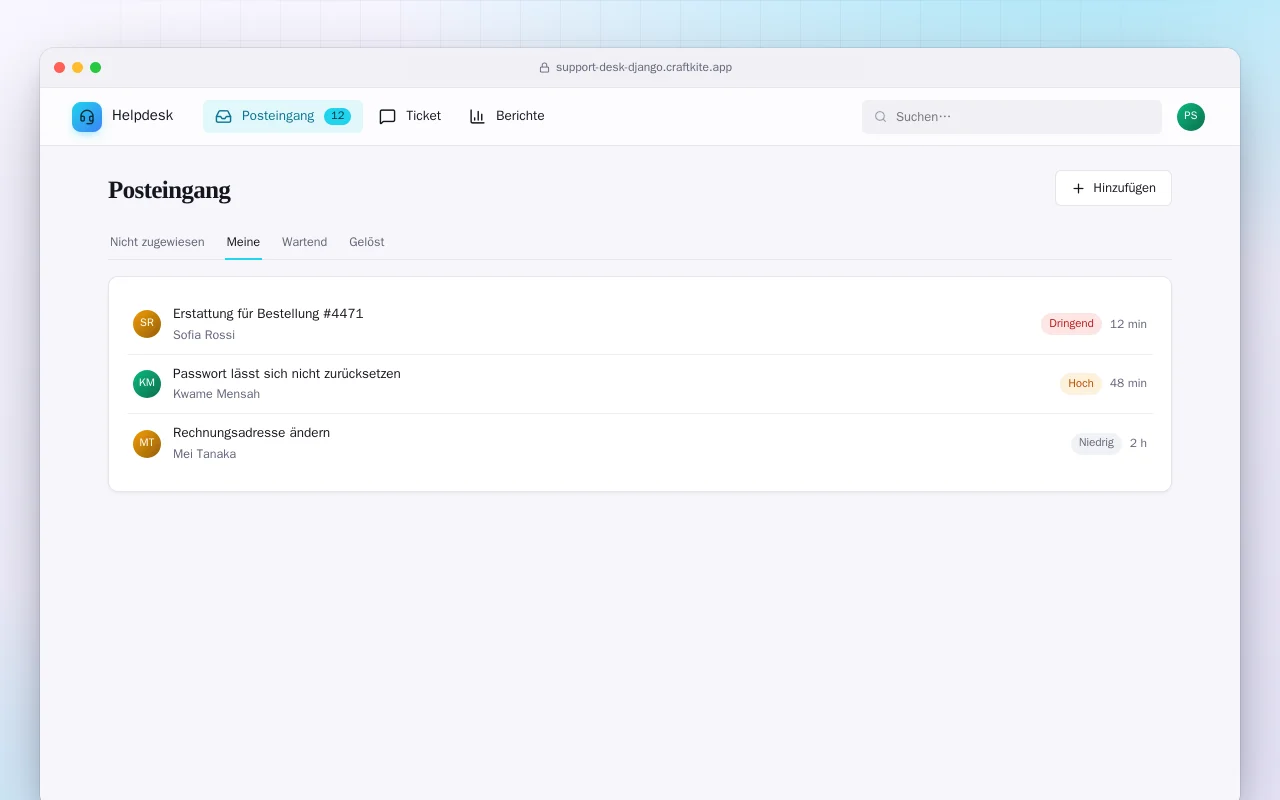This screenshot has height=800, width=1280.
Task: Switch to the Gelöst tab
Action: pyautogui.click(x=367, y=242)
